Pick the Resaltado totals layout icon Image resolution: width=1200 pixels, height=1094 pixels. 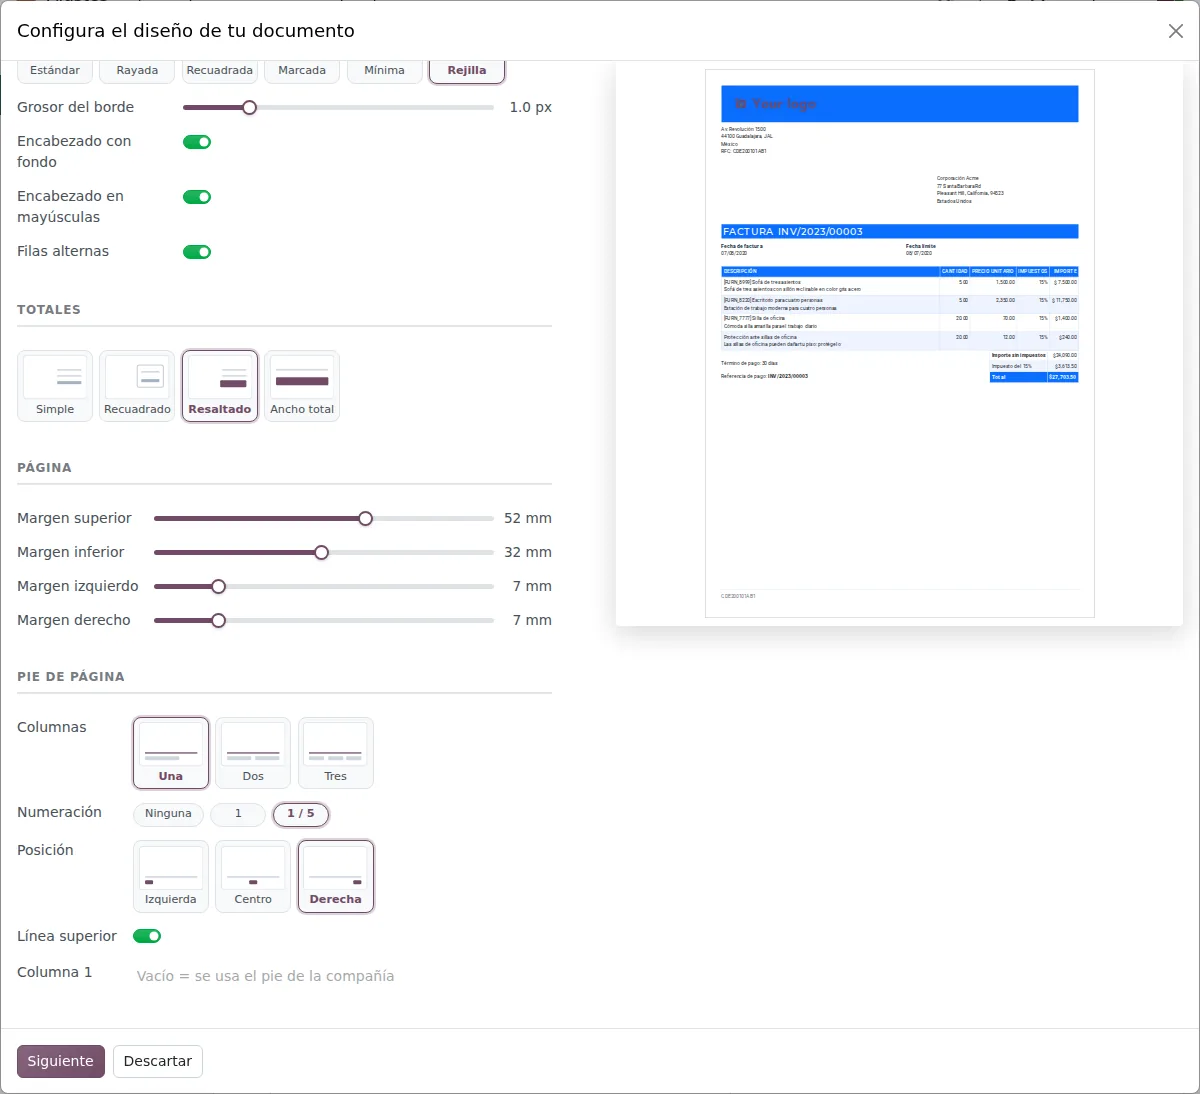point(220,385)
